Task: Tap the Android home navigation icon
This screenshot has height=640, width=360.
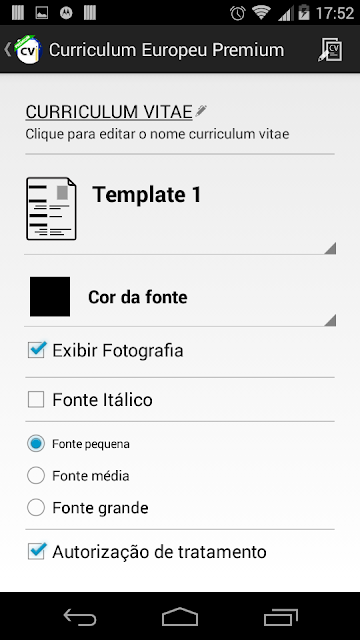Action: pos(180,616)
